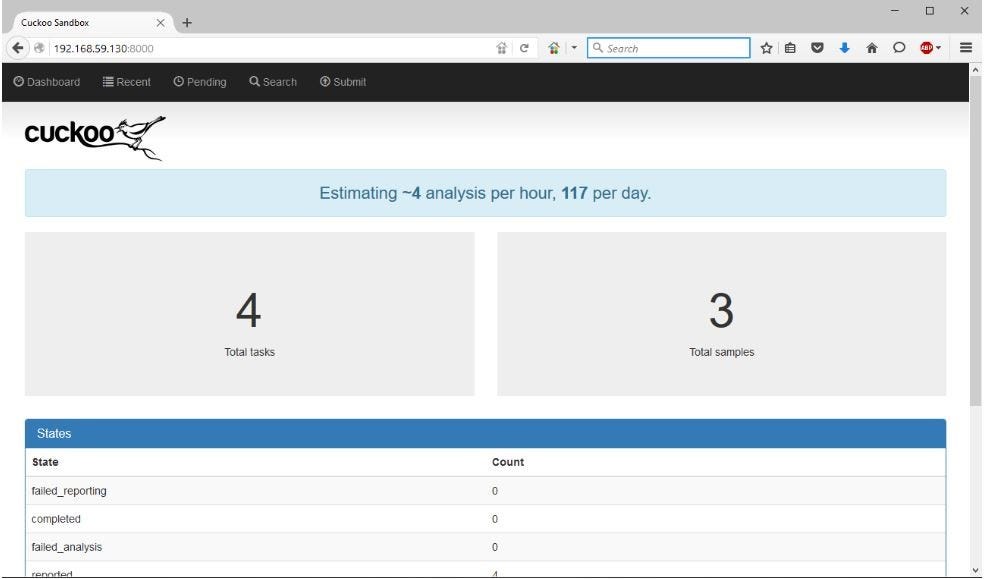The width and height of the screenshot is (985, 579).
Task: Select the failed_analysis row label
Action: [x=67, y=548]
